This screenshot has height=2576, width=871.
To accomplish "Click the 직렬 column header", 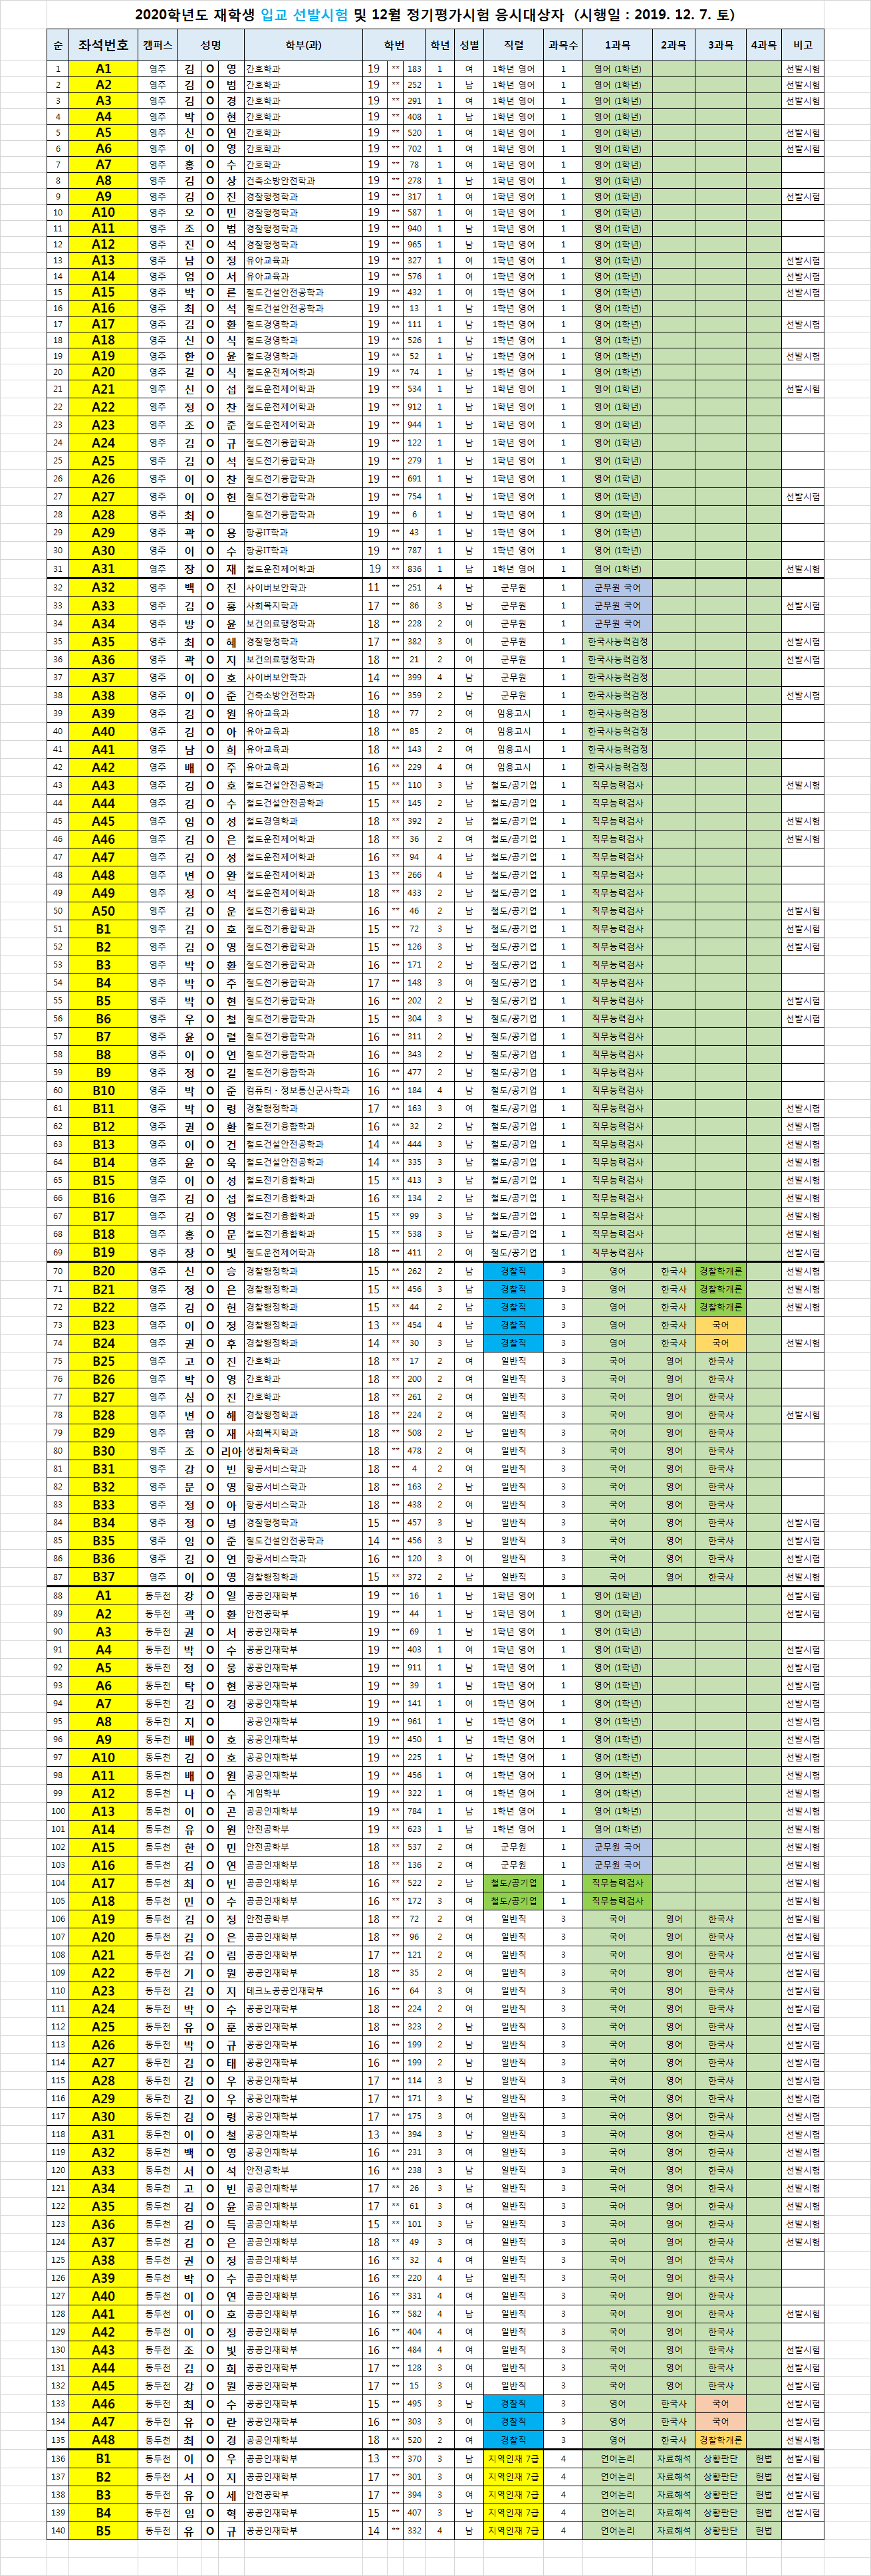I will pos(513,45).
